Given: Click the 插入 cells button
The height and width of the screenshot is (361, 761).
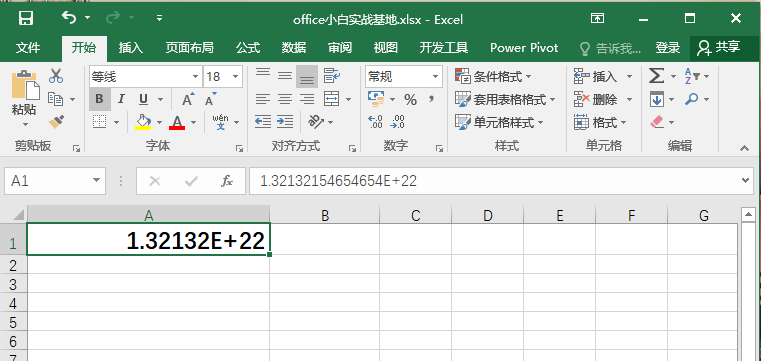Looking at the screenshot, I should [x=596, y=76].
